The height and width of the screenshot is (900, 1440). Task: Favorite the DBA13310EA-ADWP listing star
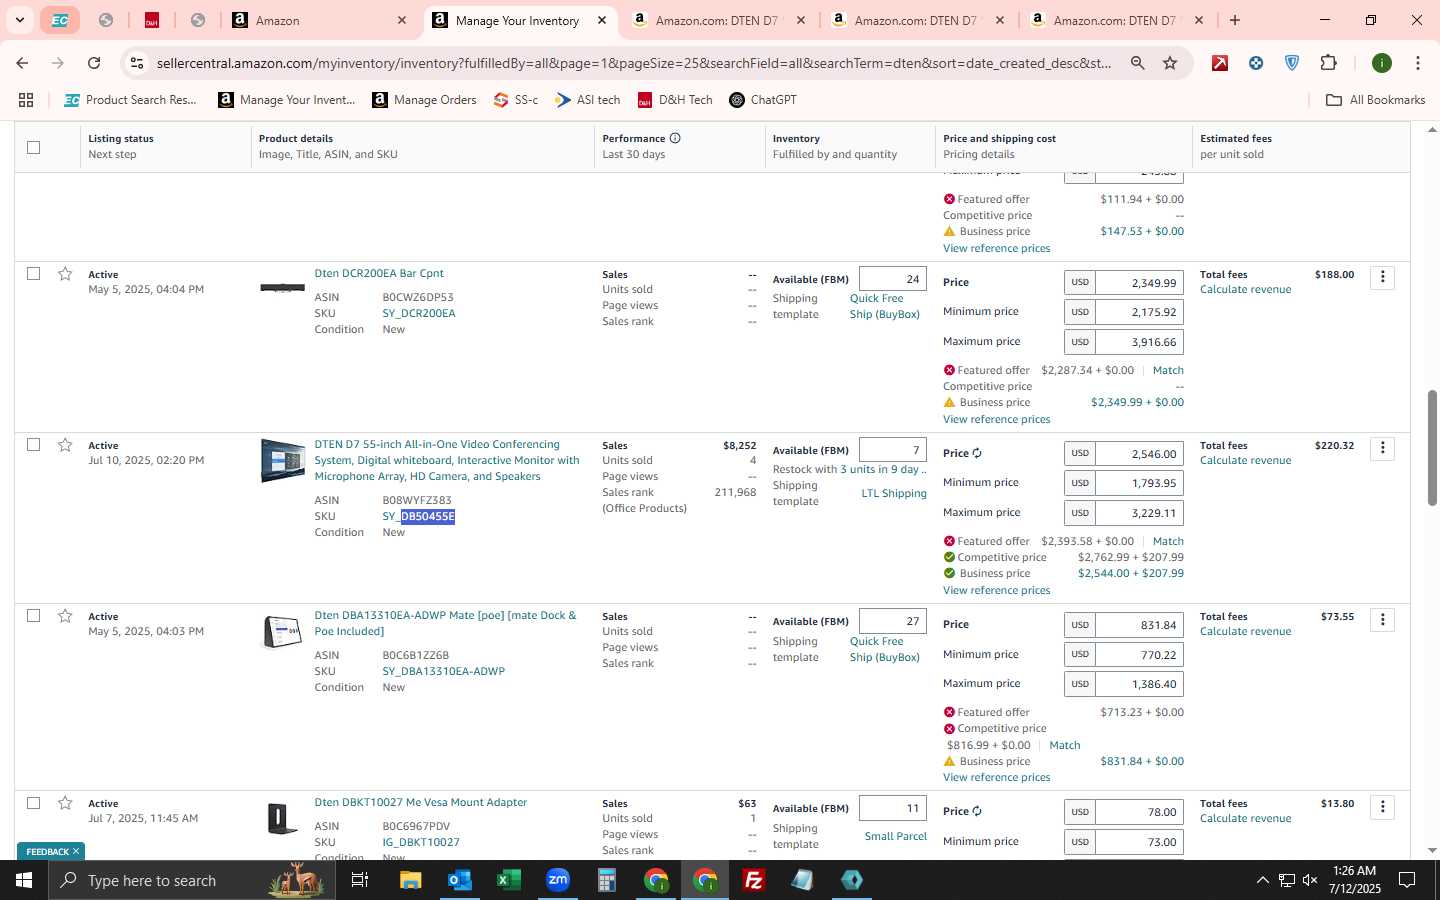pos(65,616)
